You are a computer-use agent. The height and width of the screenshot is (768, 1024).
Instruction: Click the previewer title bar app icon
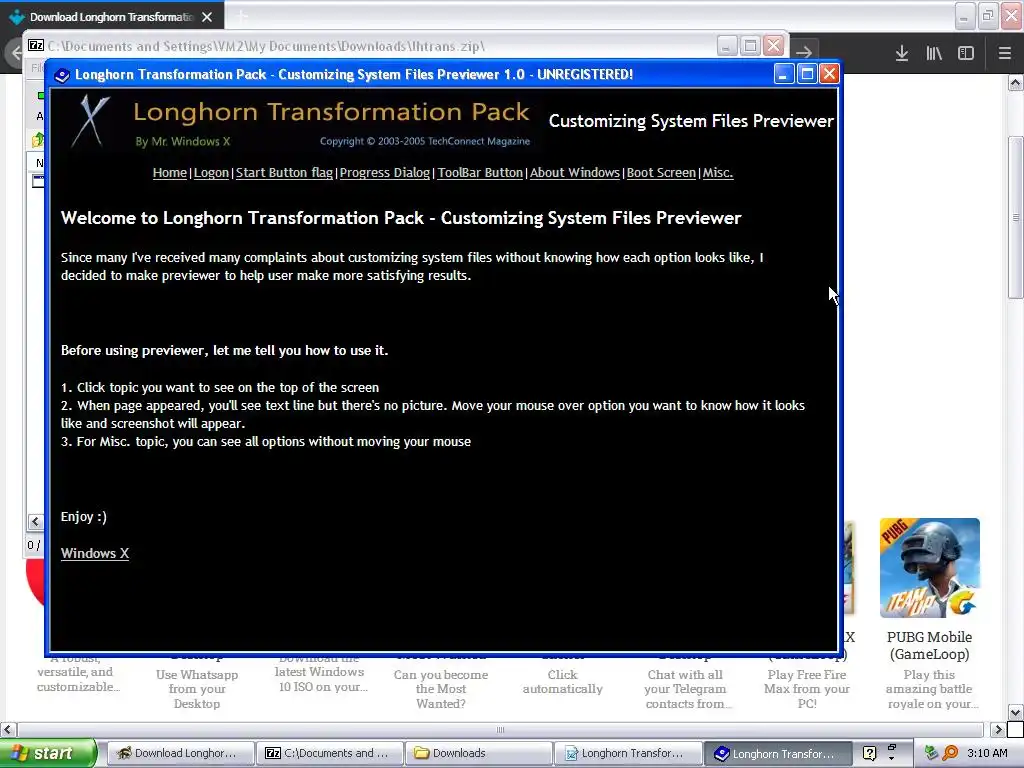[62, 75]
